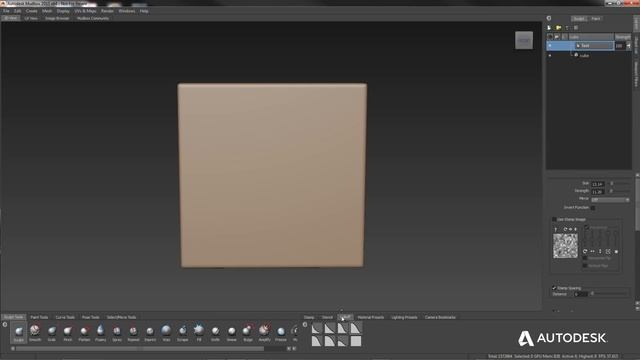The image size is (640, 360).
Task: Toggle the Randomize checkbox
Action: pos(587,227)
